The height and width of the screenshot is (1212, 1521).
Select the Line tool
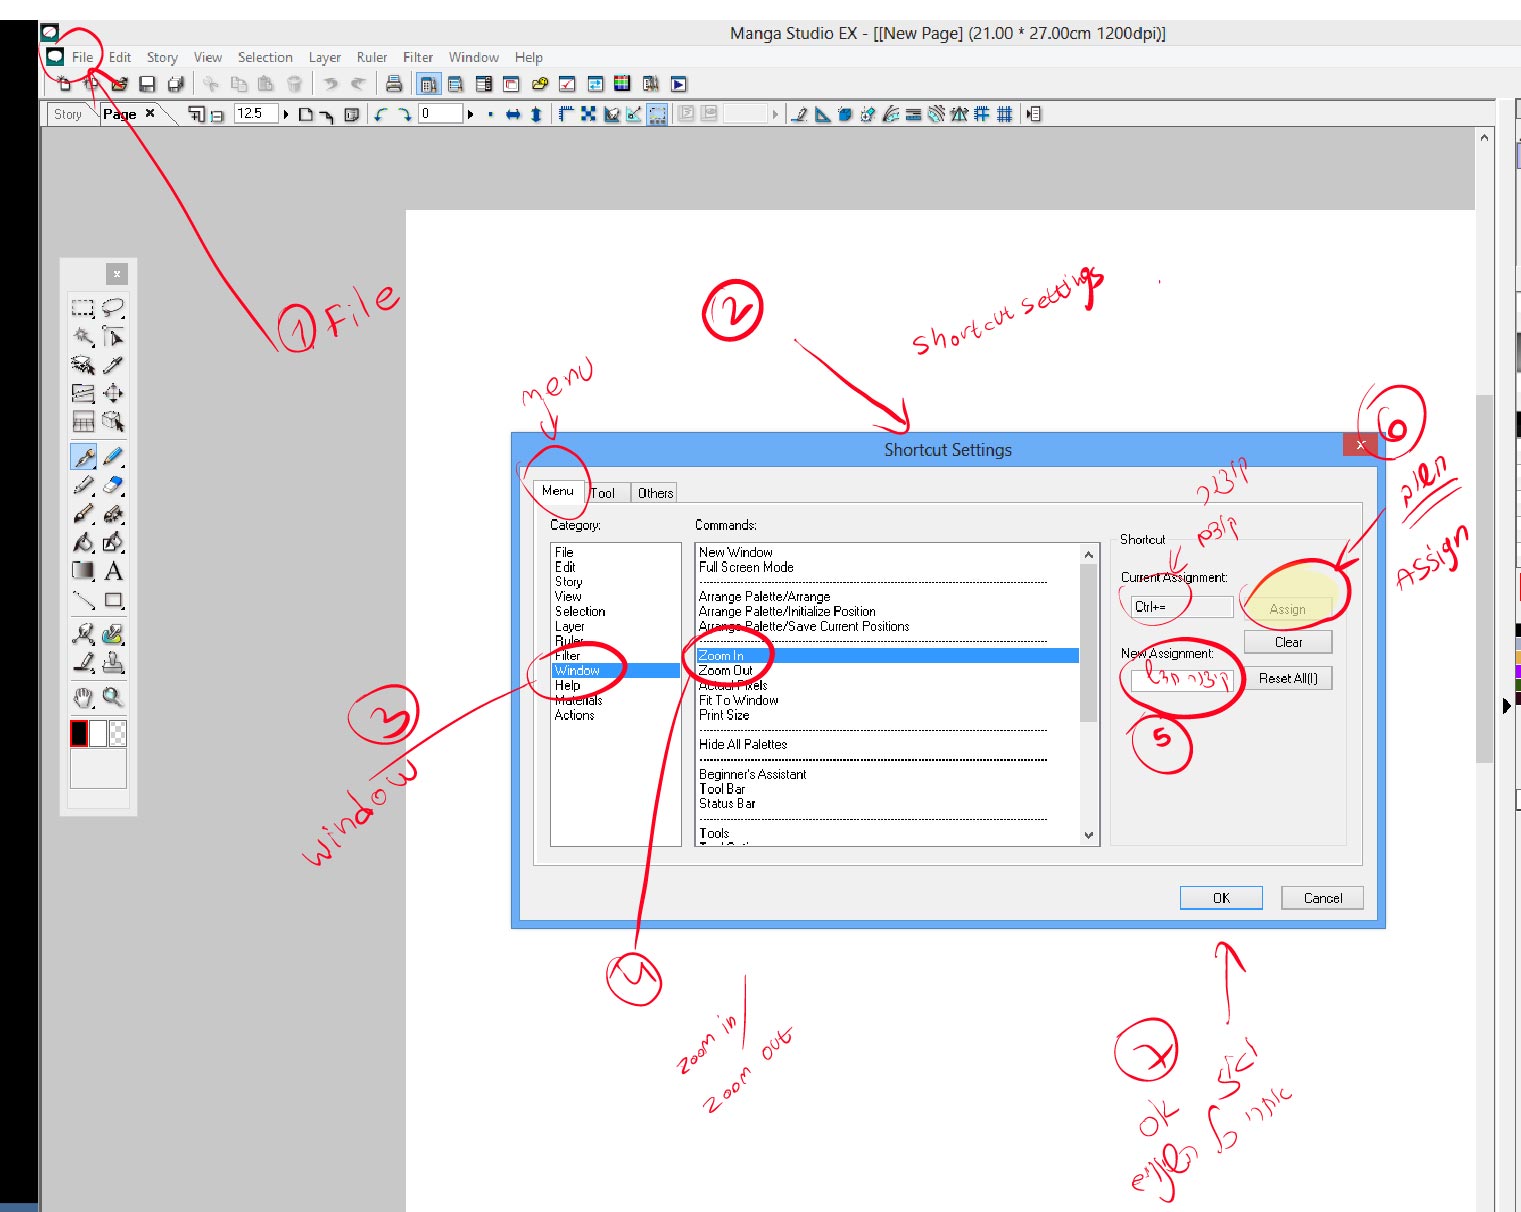[83, 600]
